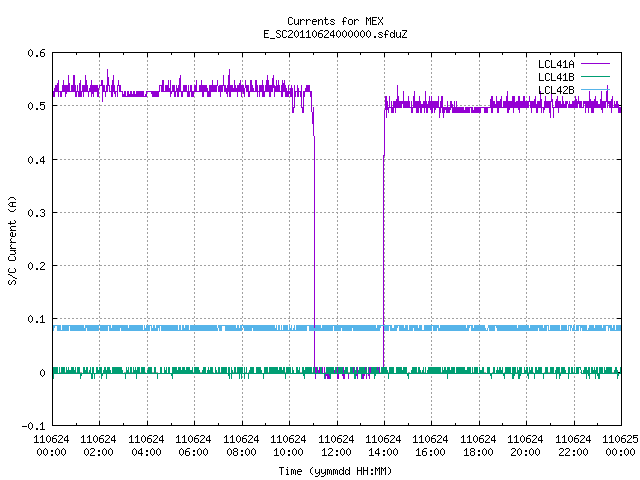This screenshot has width=640, height=480.
Task: Click the 0.3 y-axis tick value
Action: tap(36, 213)
